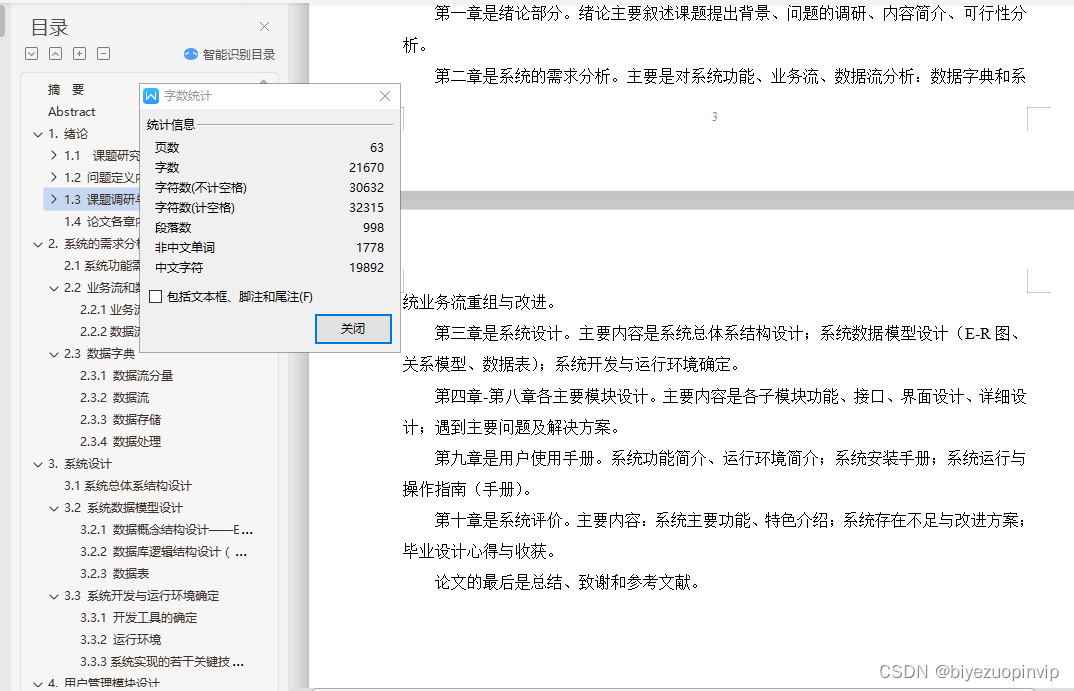This screenshot has height=691, width=1074.
Task: Collapse the 3.2 系统数据模型设计 entry
Action: [x=54, y=508]
